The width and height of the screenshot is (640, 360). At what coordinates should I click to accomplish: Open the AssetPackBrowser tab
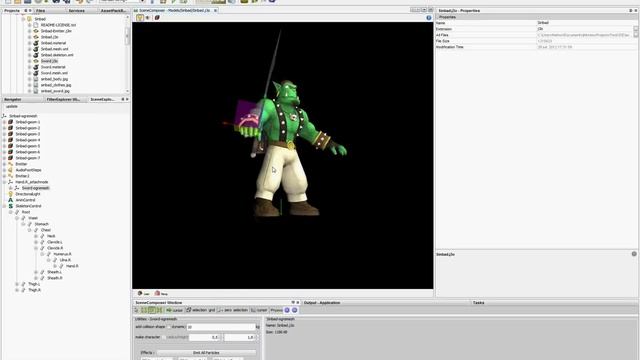coord(113,11)
